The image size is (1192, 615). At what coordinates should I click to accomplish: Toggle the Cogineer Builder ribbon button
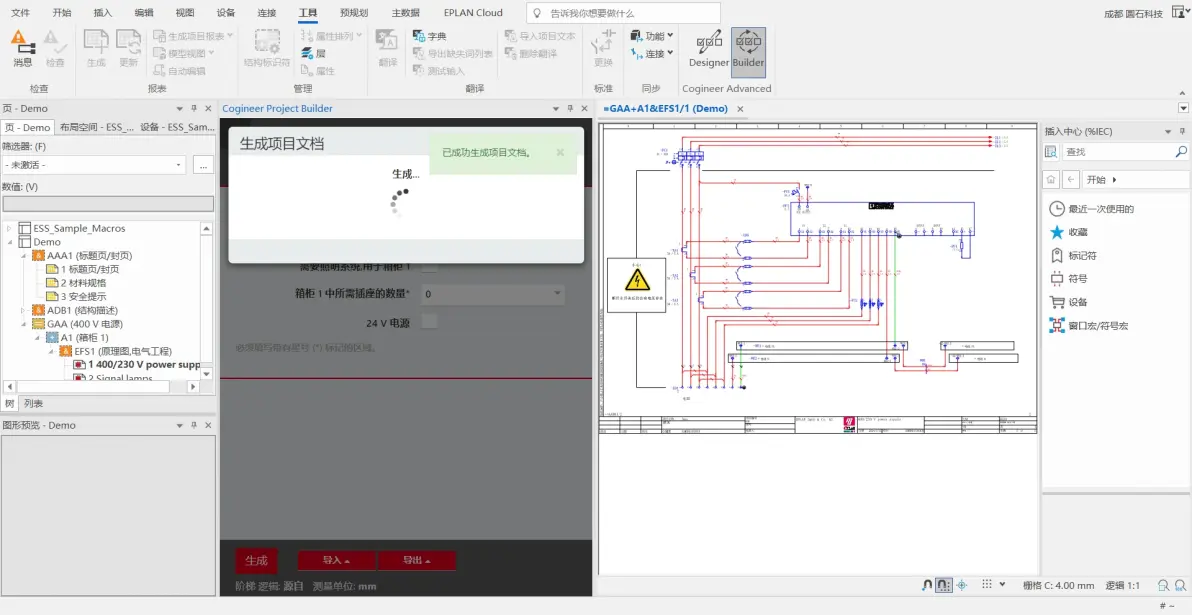pyautogui.click(x=748, y=52)
